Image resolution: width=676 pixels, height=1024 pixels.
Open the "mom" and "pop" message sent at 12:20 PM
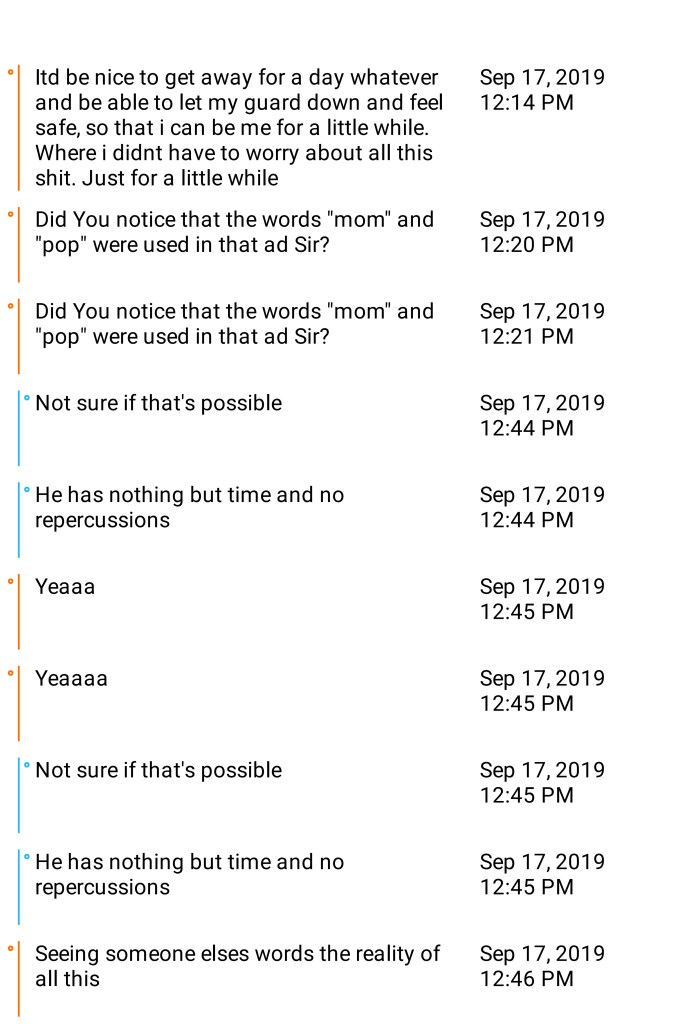tap(234, 232)
